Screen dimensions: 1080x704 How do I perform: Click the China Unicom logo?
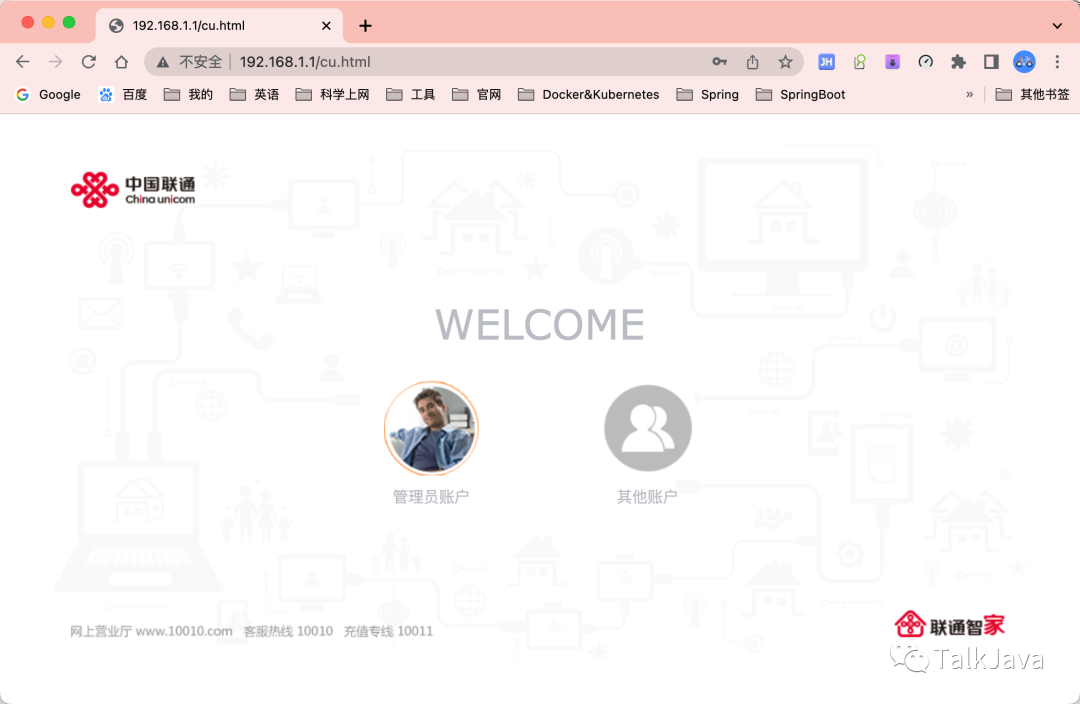133,189
